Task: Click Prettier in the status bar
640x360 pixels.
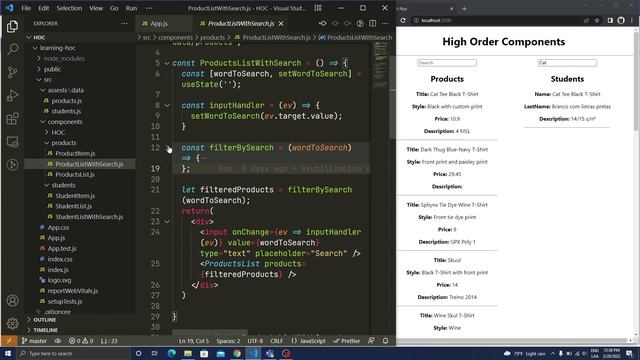Action: point(347,341)
